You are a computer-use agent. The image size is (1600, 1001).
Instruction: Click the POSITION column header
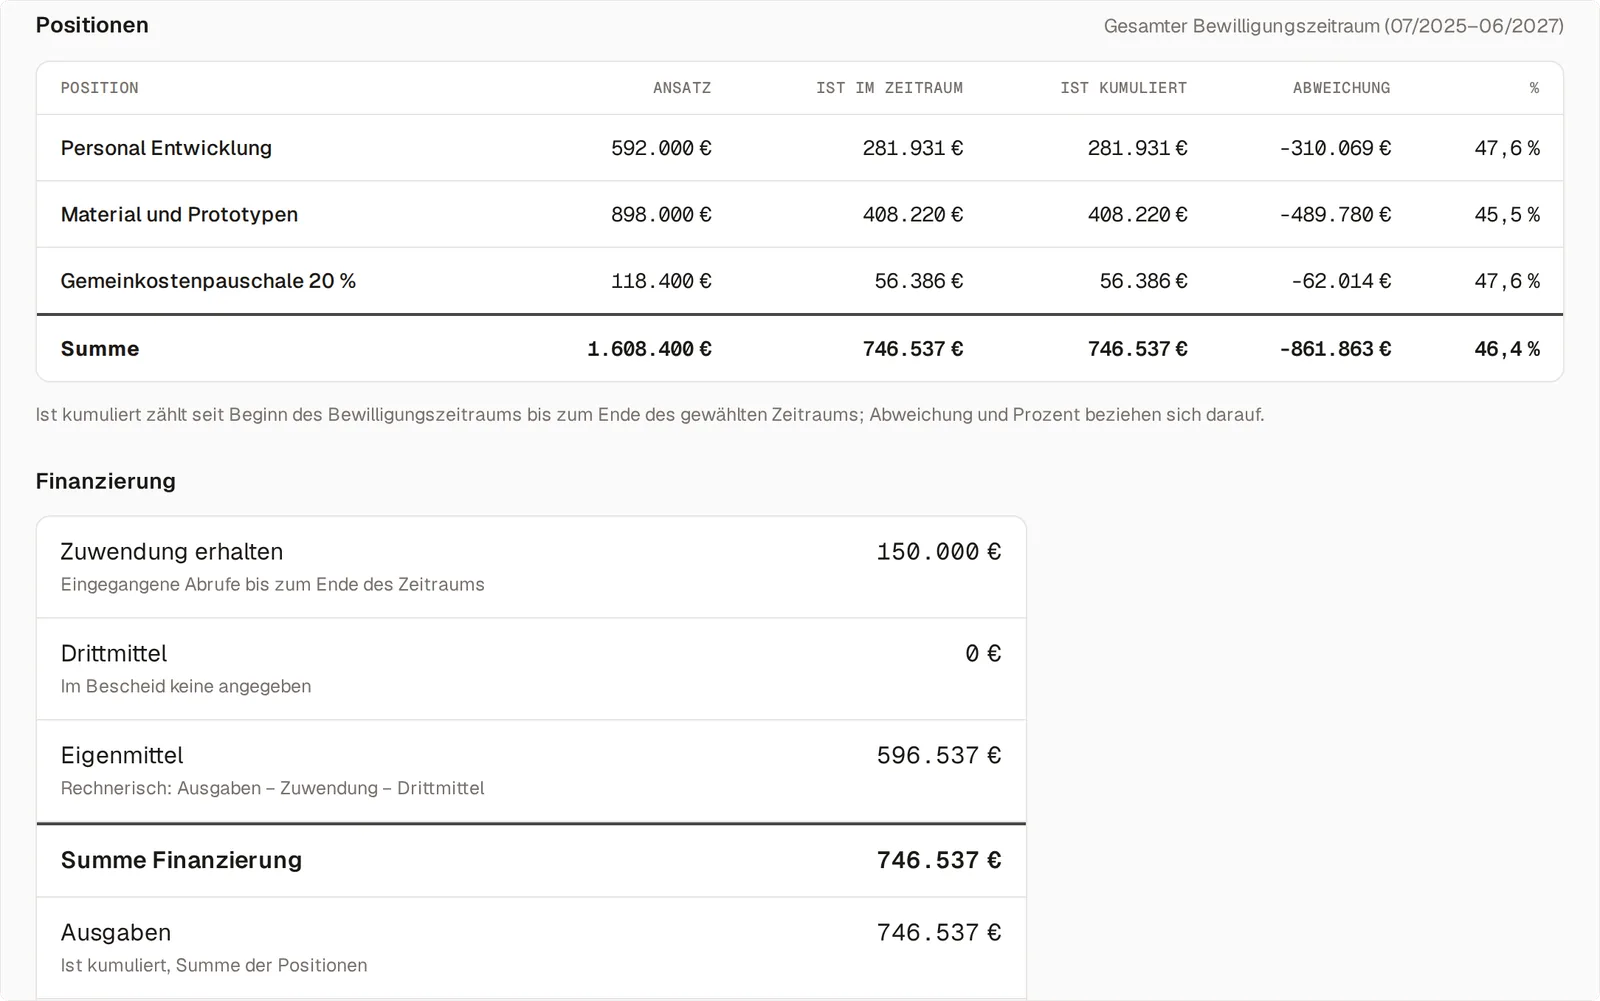tap(100, 88)
